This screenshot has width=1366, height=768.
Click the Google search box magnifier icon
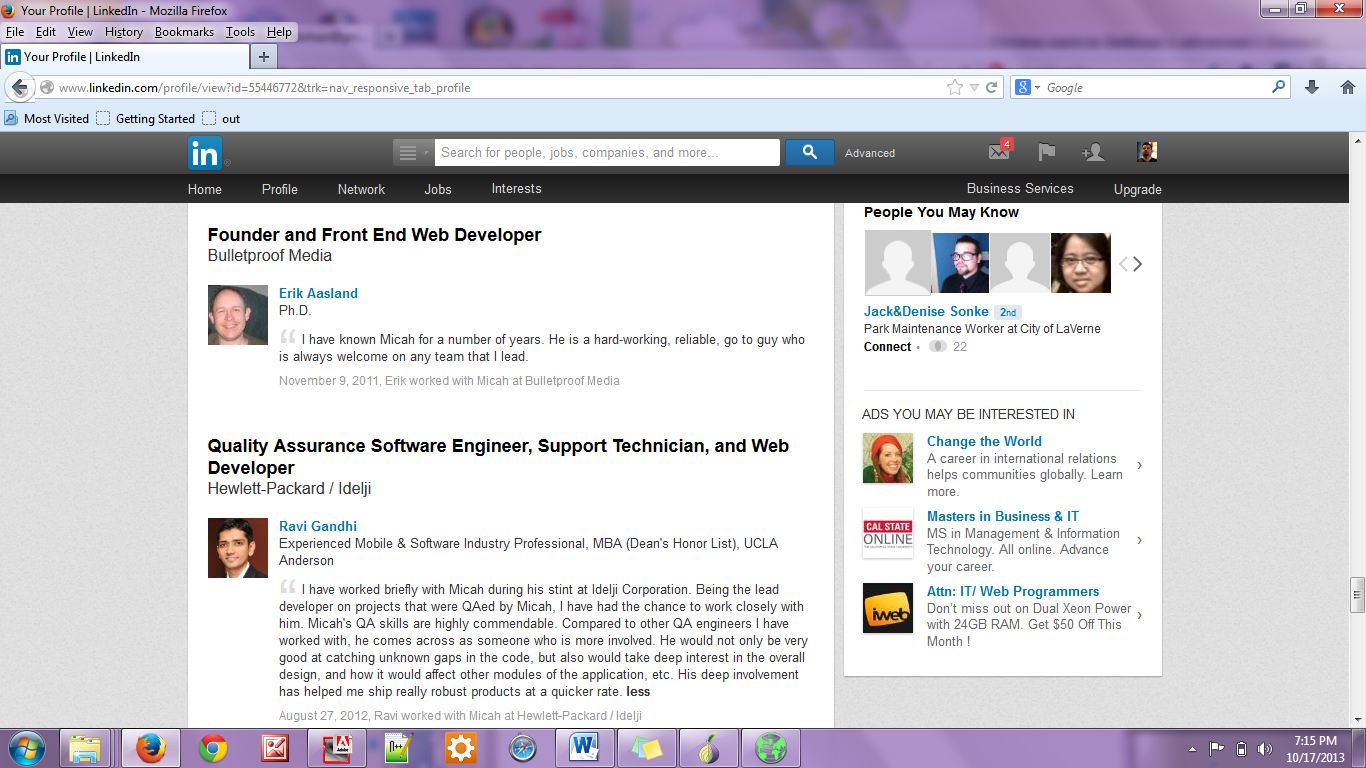pyautogui.click(x=1279, y=87)
